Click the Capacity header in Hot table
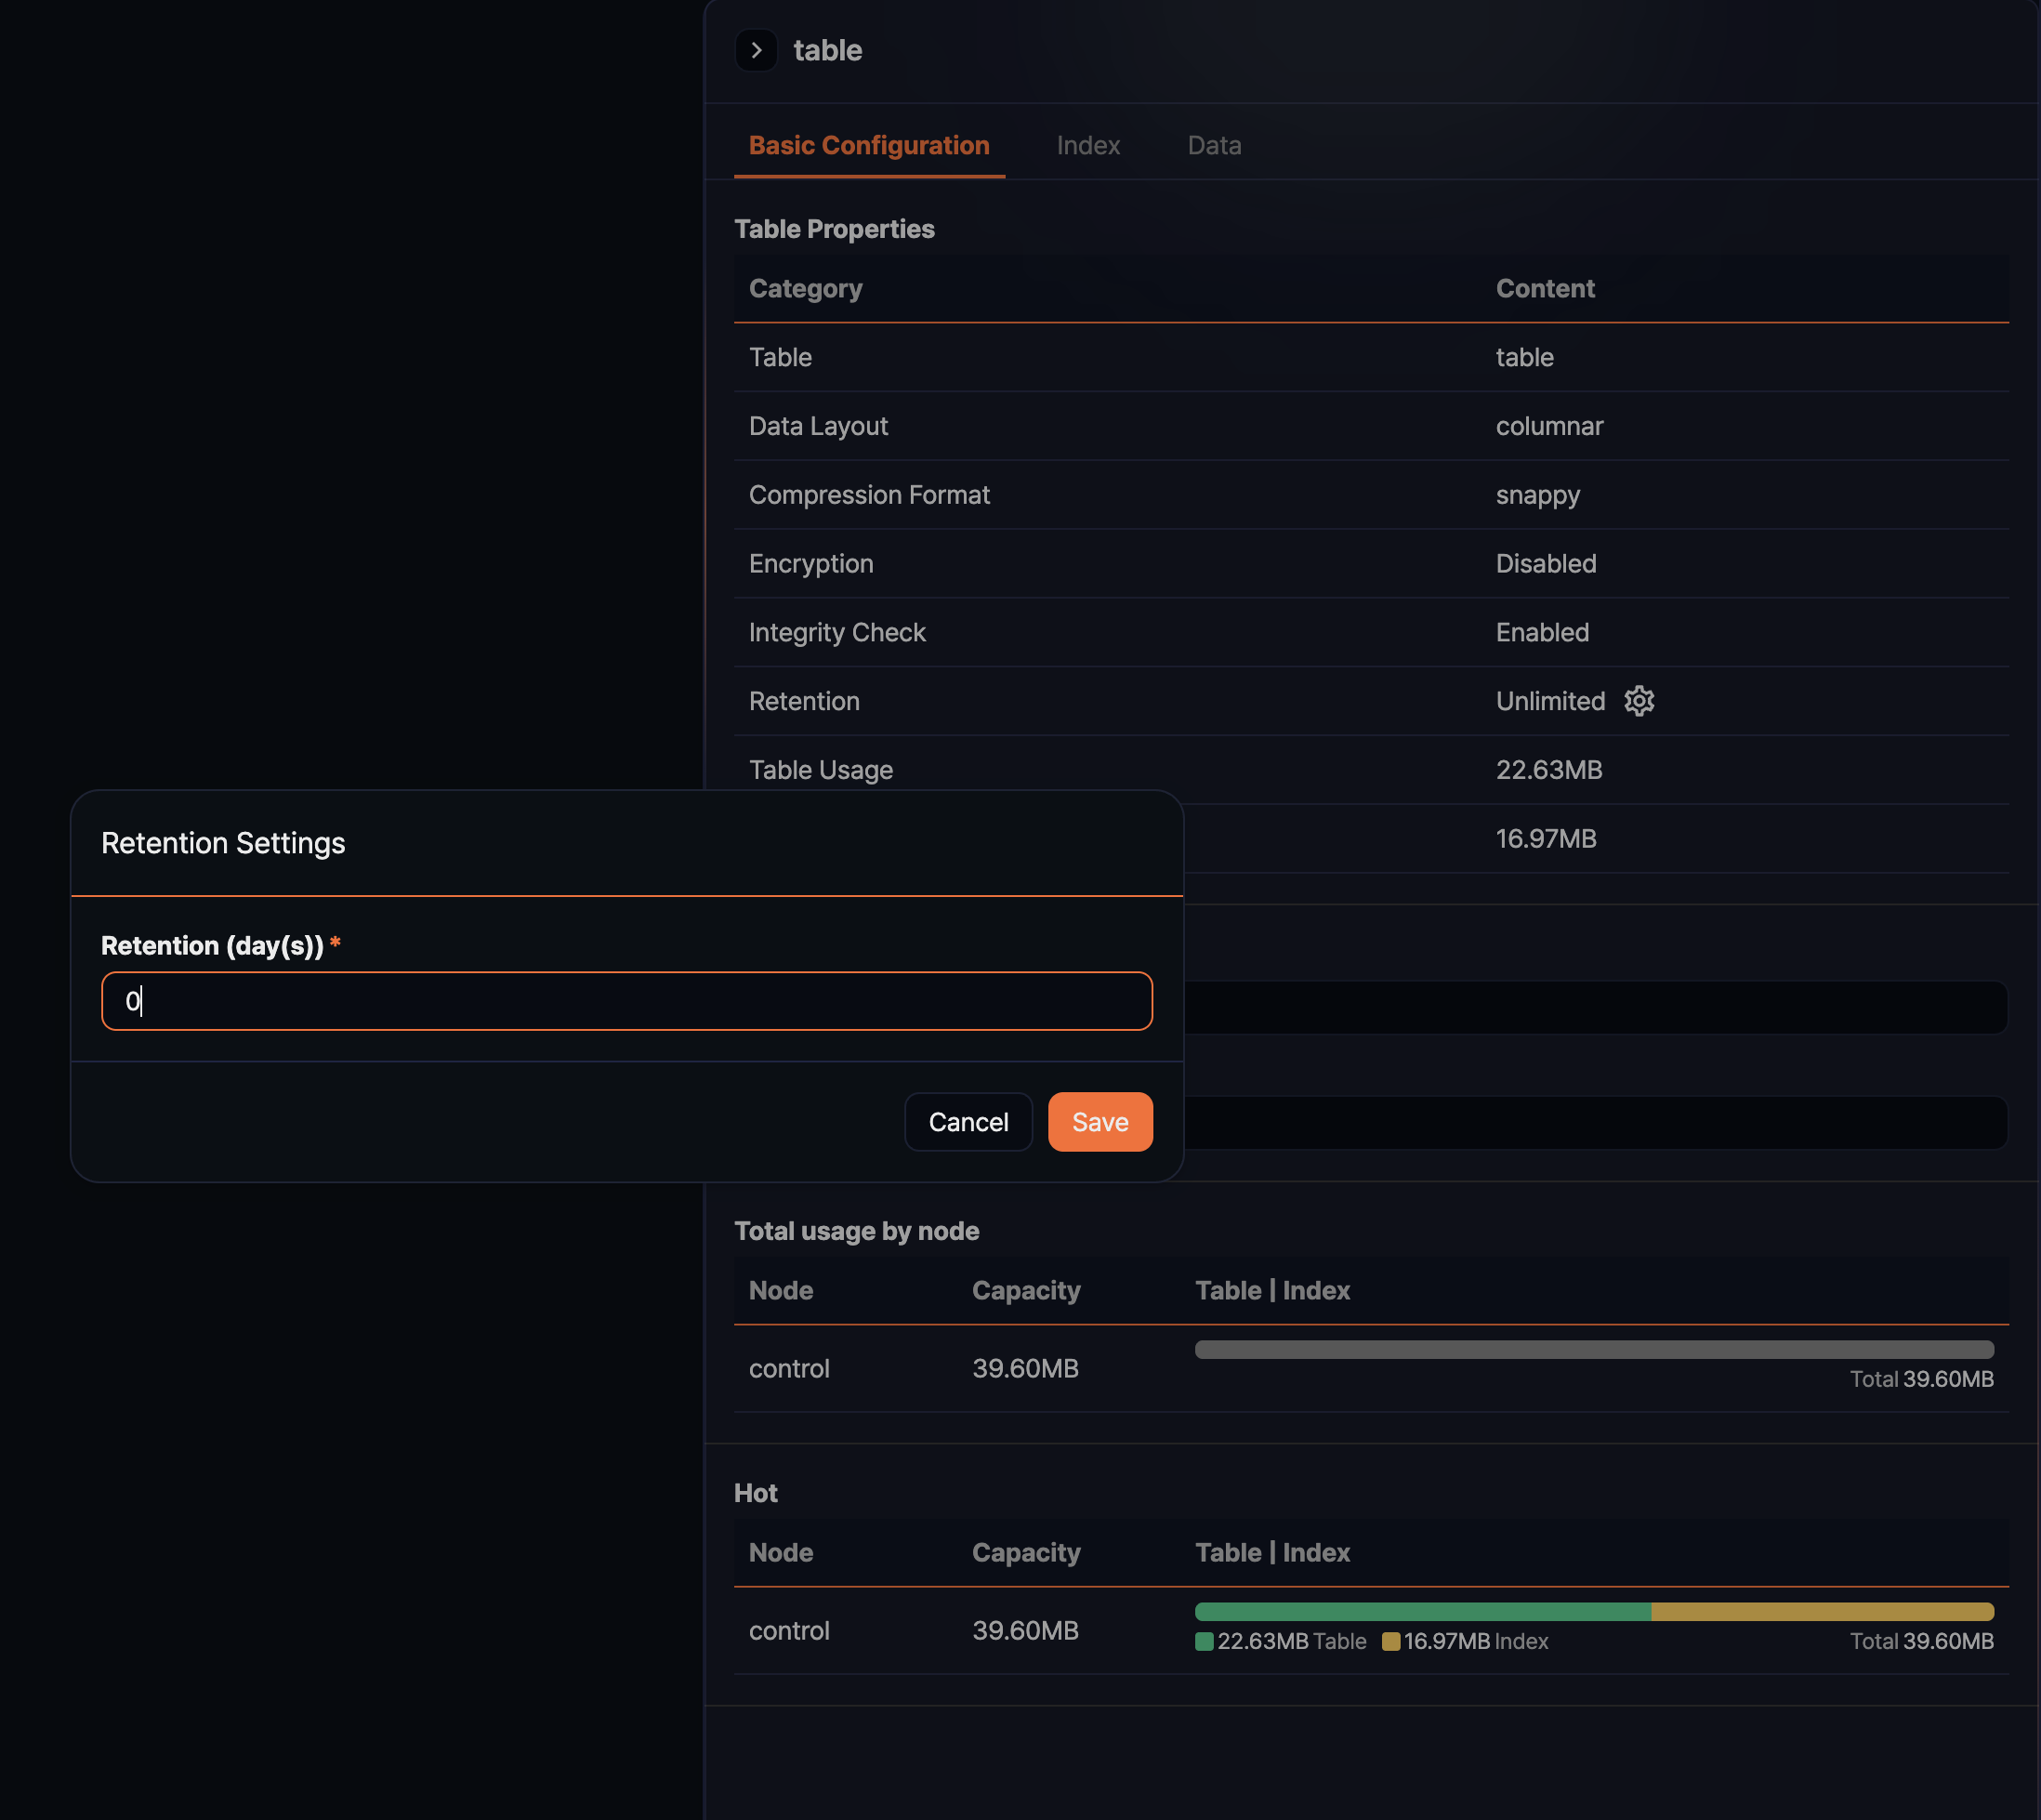 pos(1025,1552)
